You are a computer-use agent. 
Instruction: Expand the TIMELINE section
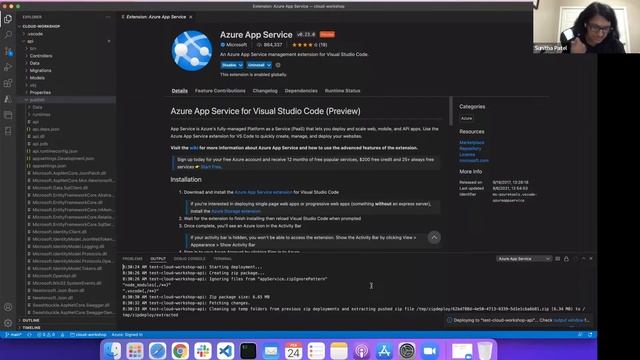(x=31, y=328)
